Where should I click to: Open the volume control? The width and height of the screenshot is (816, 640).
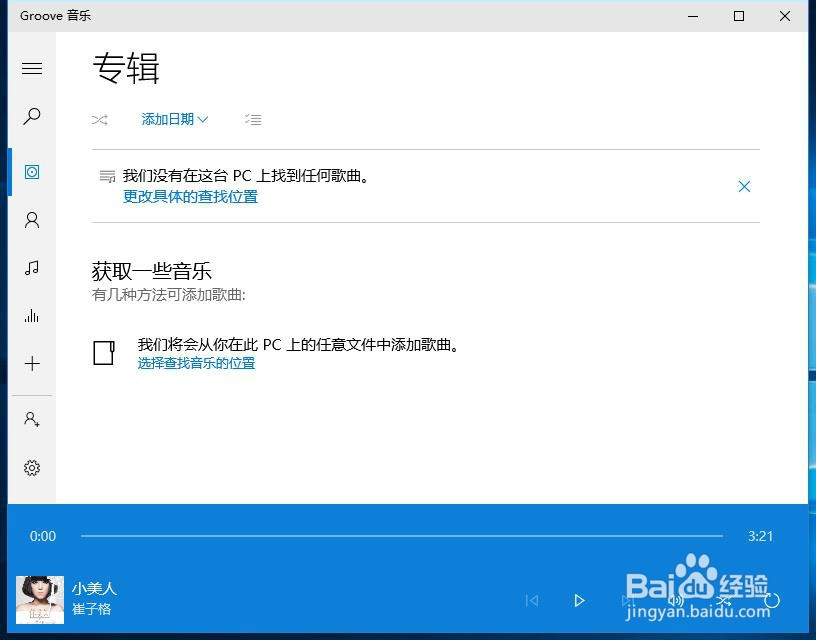click(675, 600)
